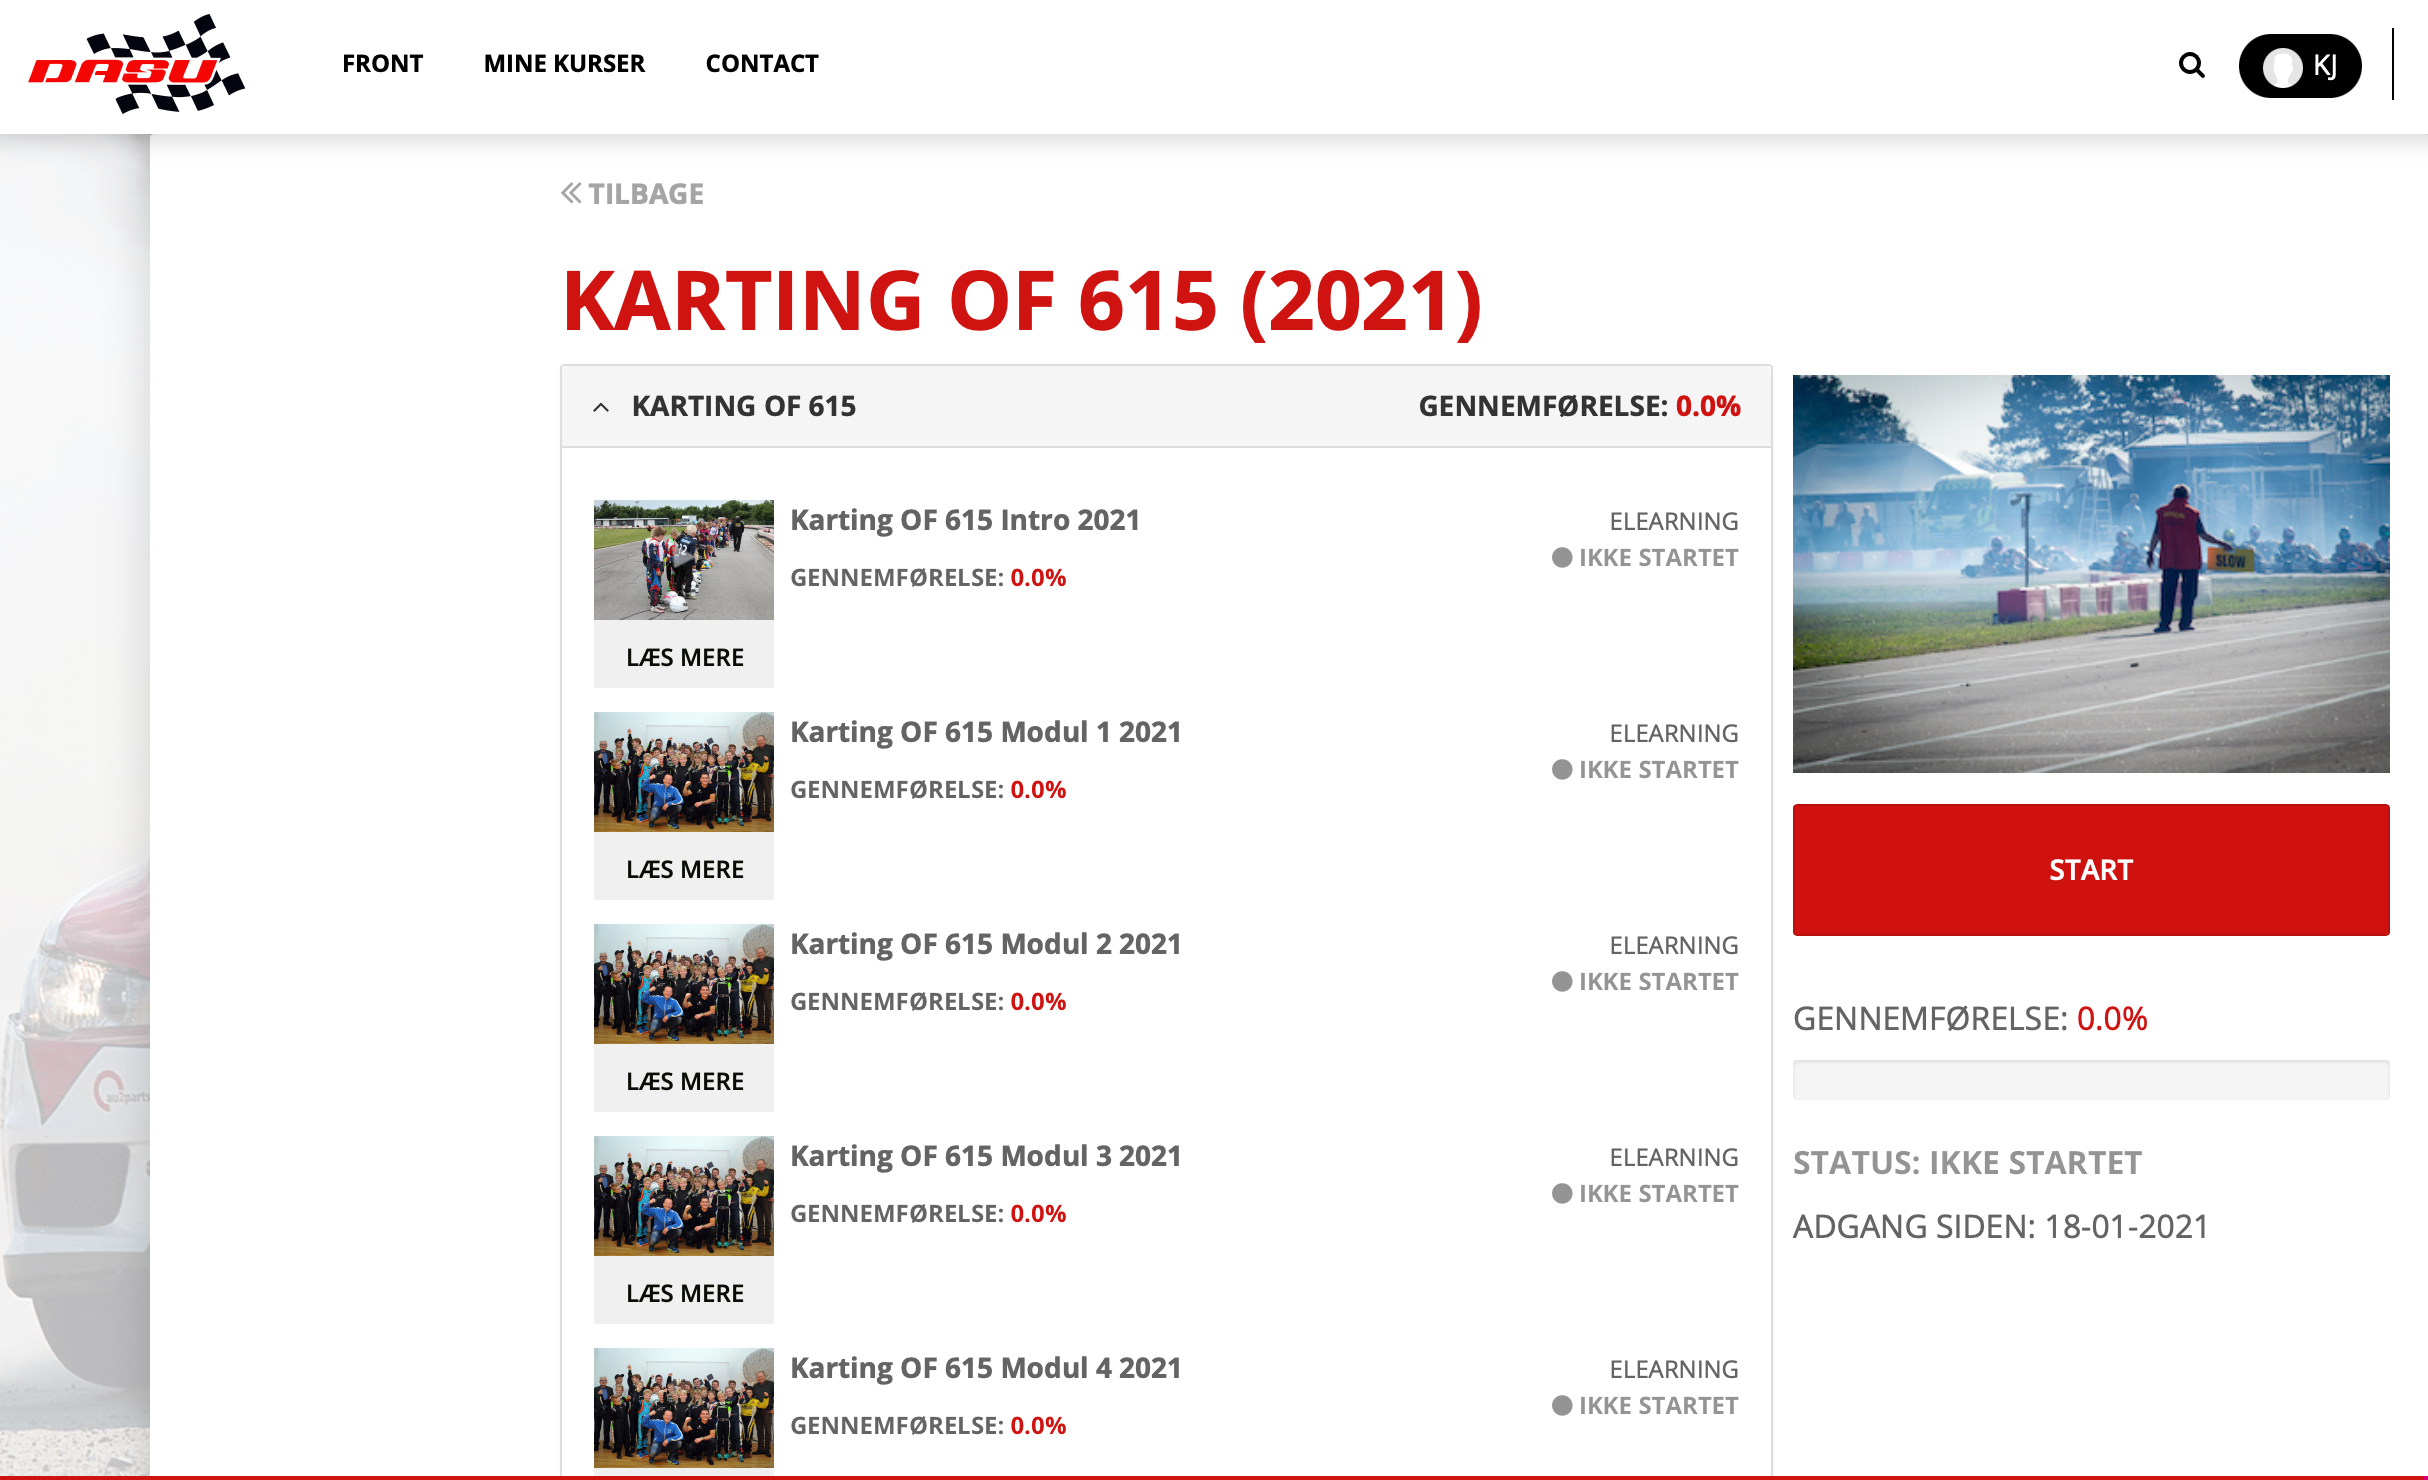This screenshot has width=2428, height=1480.
Task: Open Karting OF 615 Modul 2 2021 title
Action: click(986, 944)
